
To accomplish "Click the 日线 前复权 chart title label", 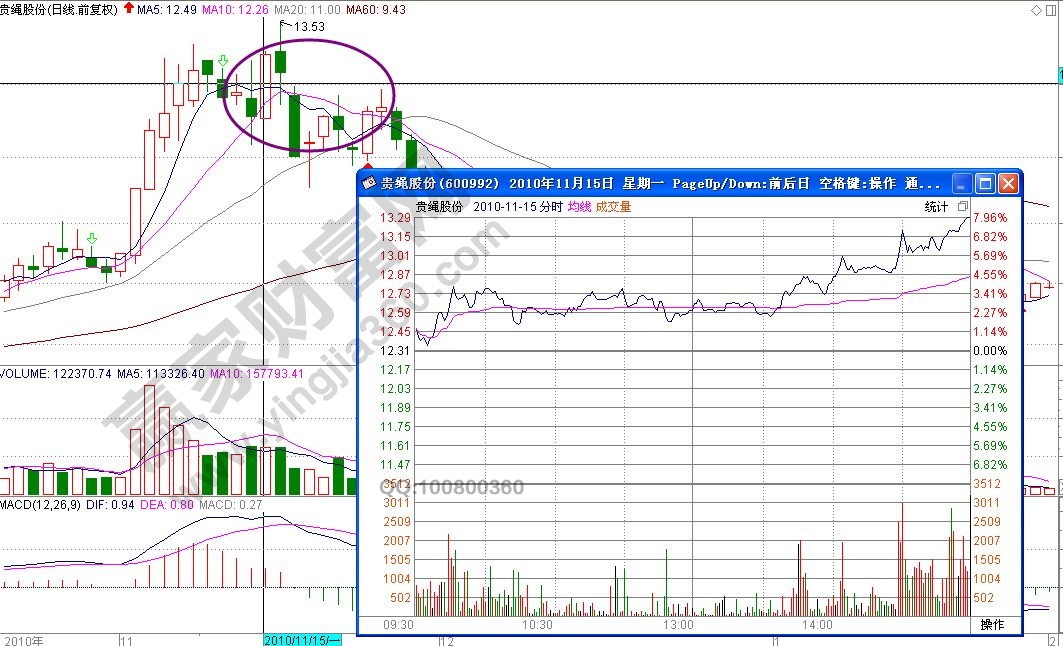I will coord(59,9).
